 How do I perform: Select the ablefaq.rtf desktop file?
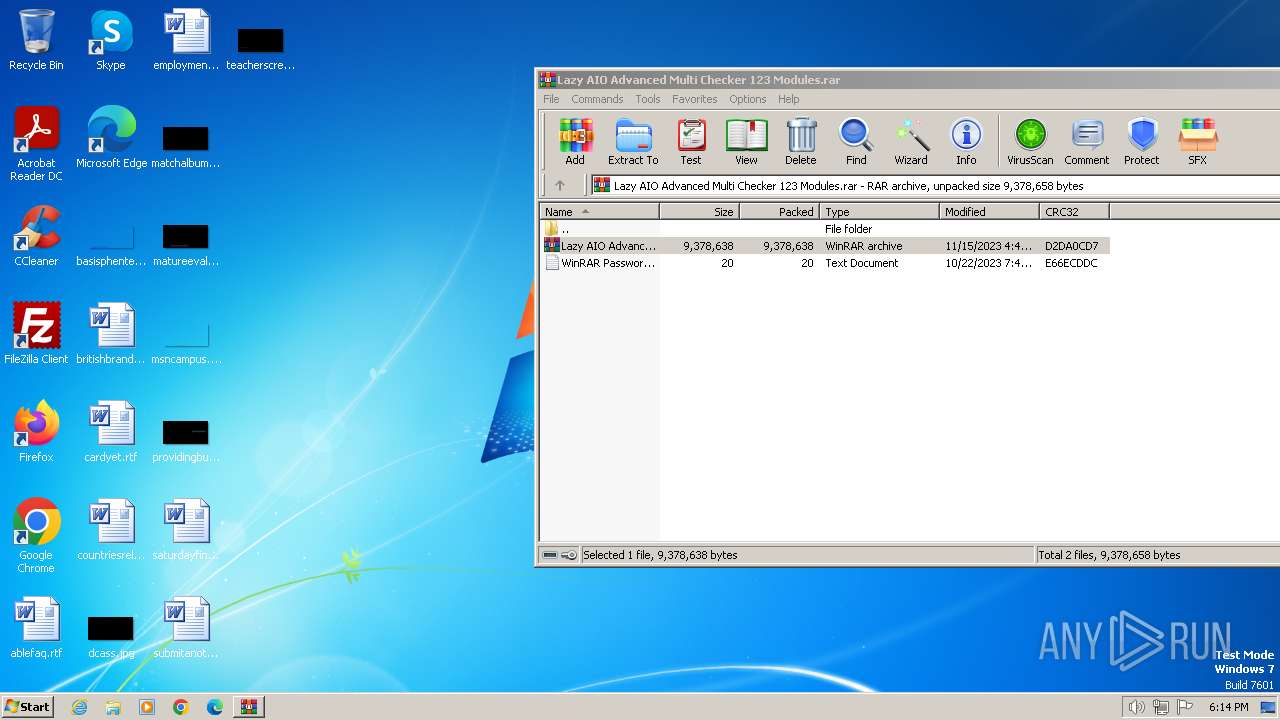coord(36,628)
